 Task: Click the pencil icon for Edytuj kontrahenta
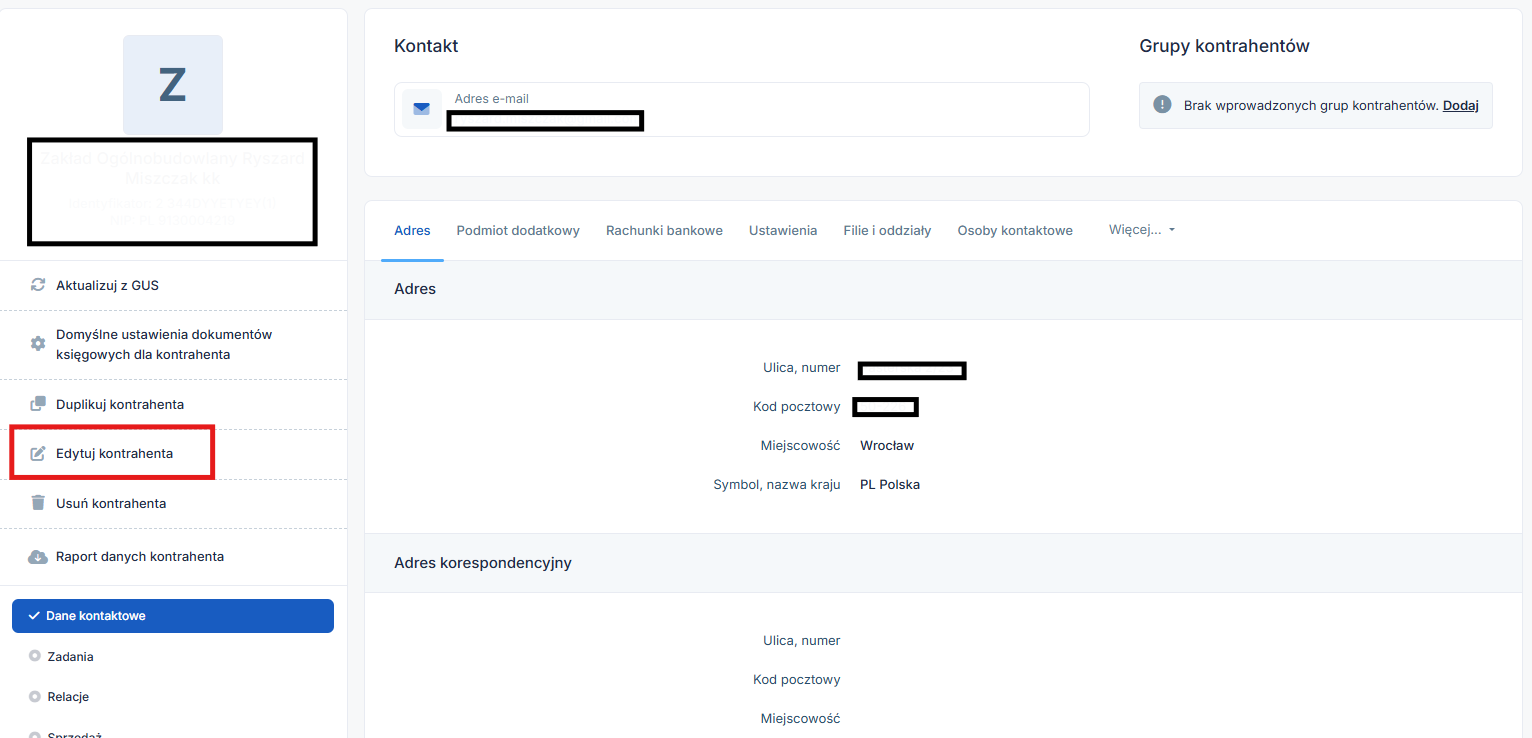click(38, 453)
